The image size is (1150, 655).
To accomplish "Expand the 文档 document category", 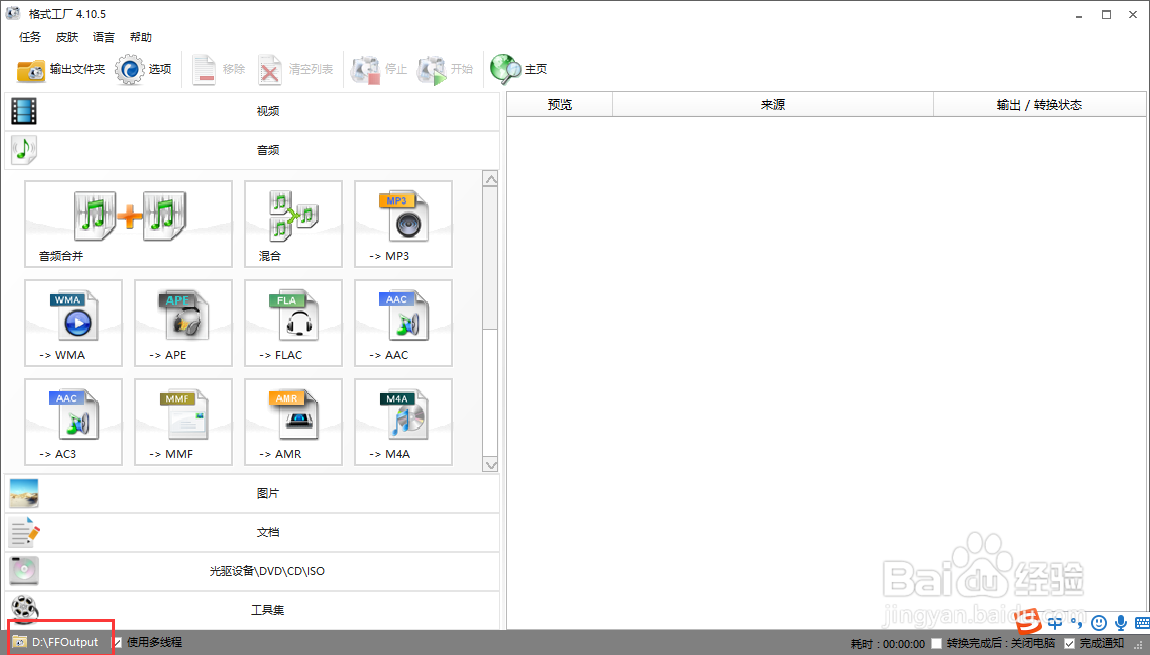I will (x=252, y=533).
